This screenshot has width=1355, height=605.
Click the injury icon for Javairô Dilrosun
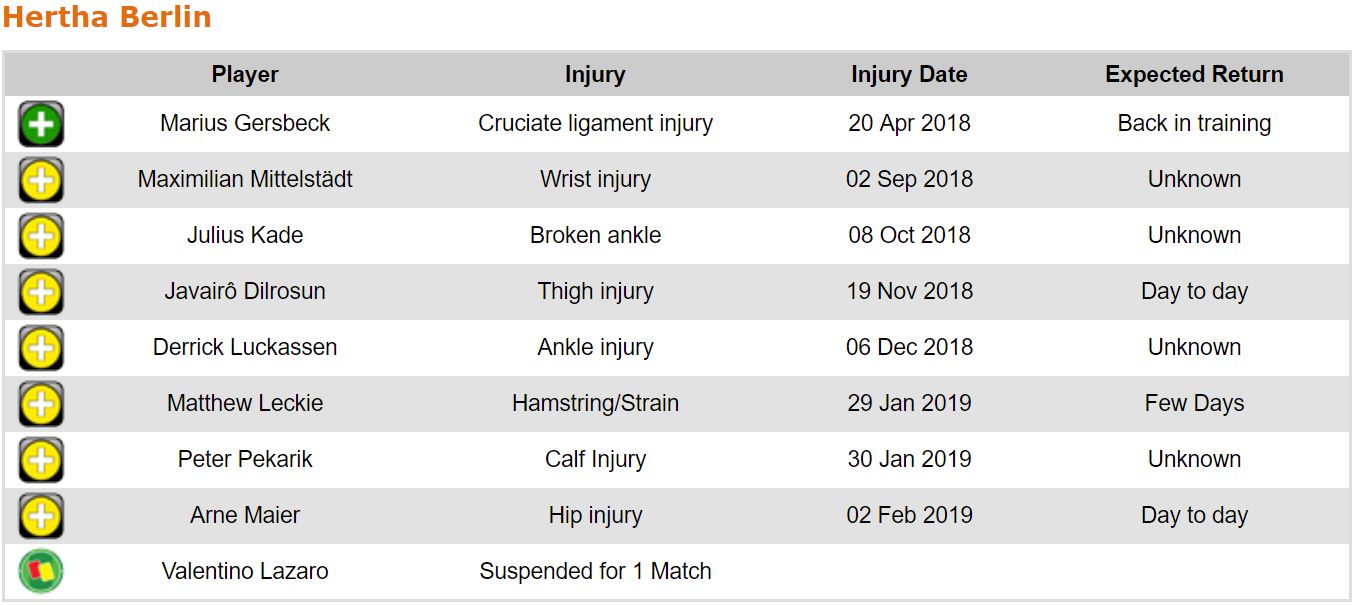pyautogui.click(x=41, y=292)
